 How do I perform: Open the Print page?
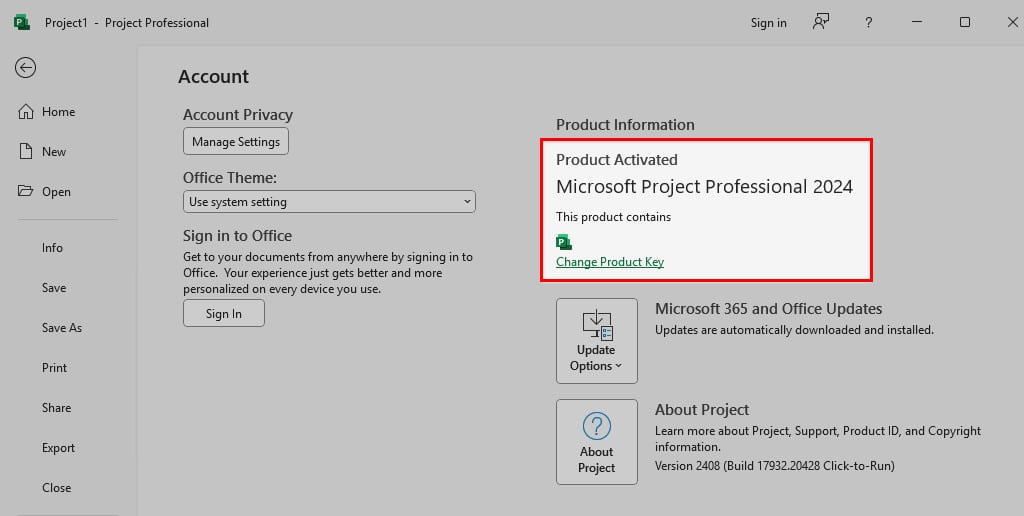[54, 368]
